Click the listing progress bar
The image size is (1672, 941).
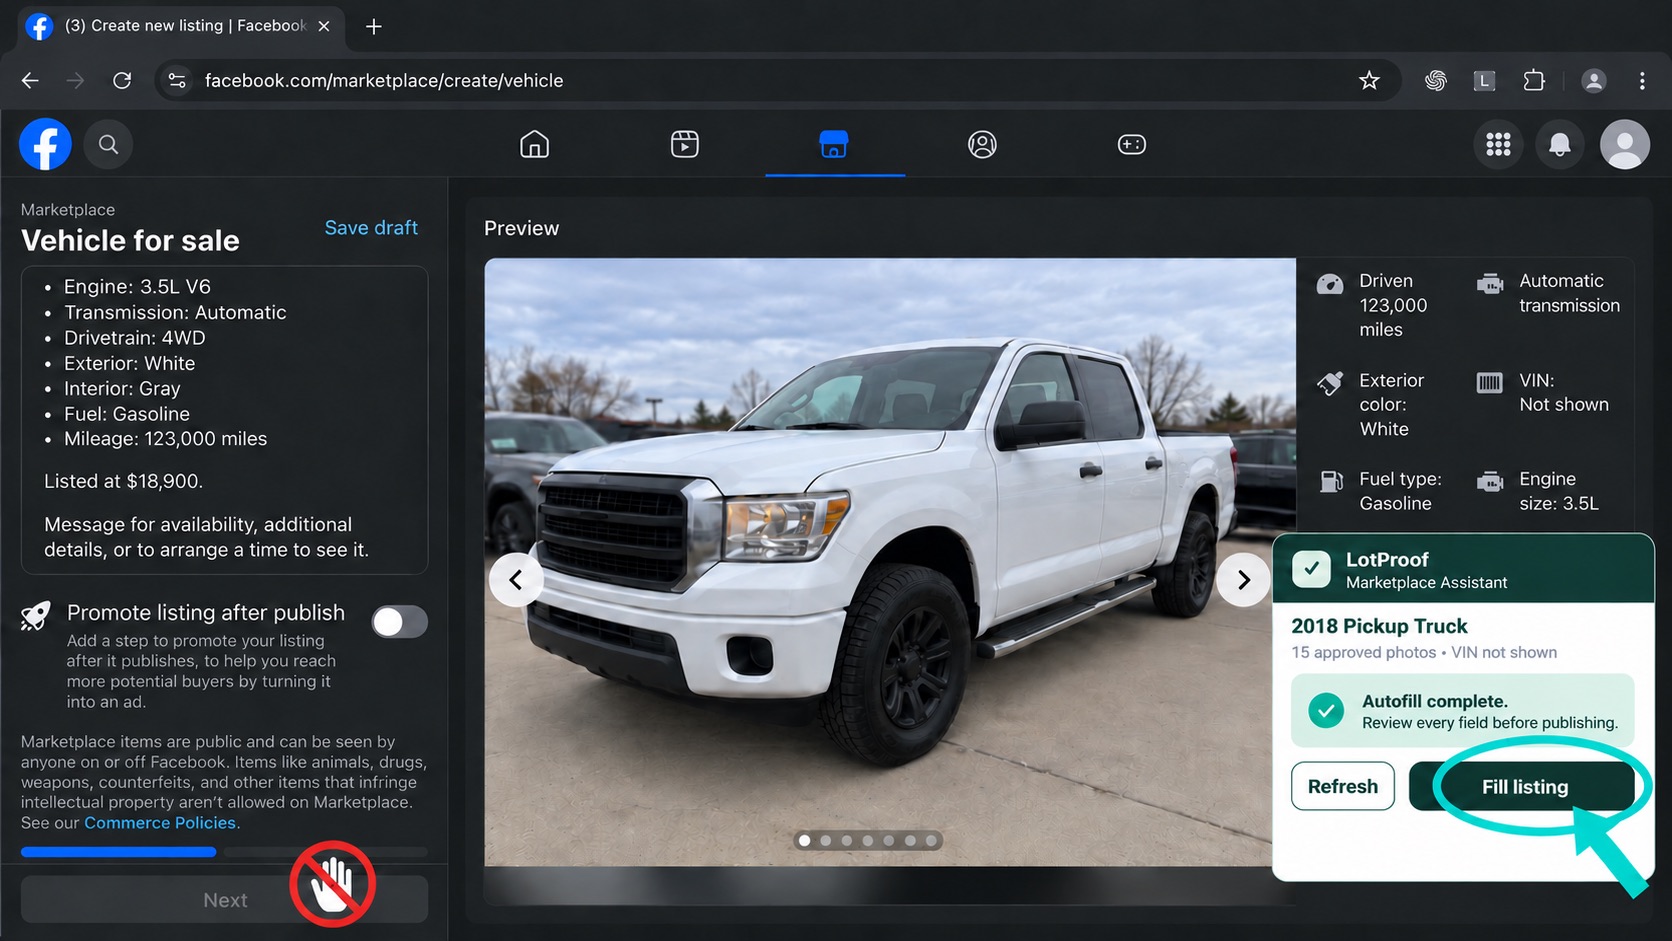tap(225, 852)
